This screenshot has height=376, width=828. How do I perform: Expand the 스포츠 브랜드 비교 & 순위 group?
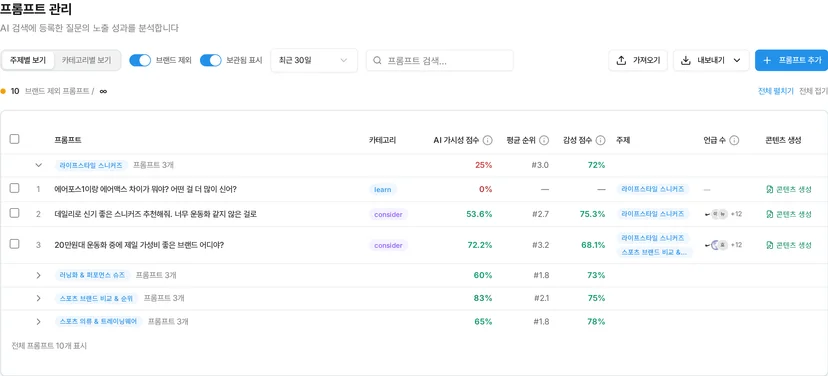tap(38, 298)
